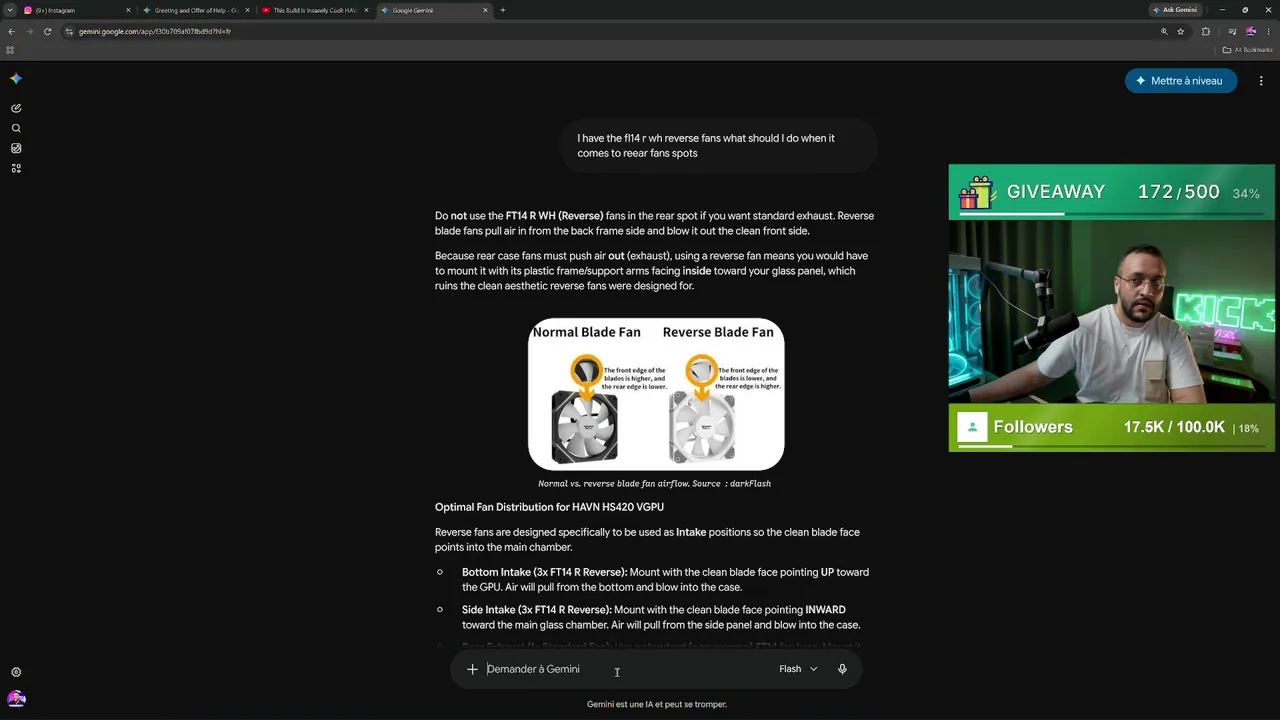Close the YouTube 'This Build' tab
1280x720 pixels.
click(366, 10)
